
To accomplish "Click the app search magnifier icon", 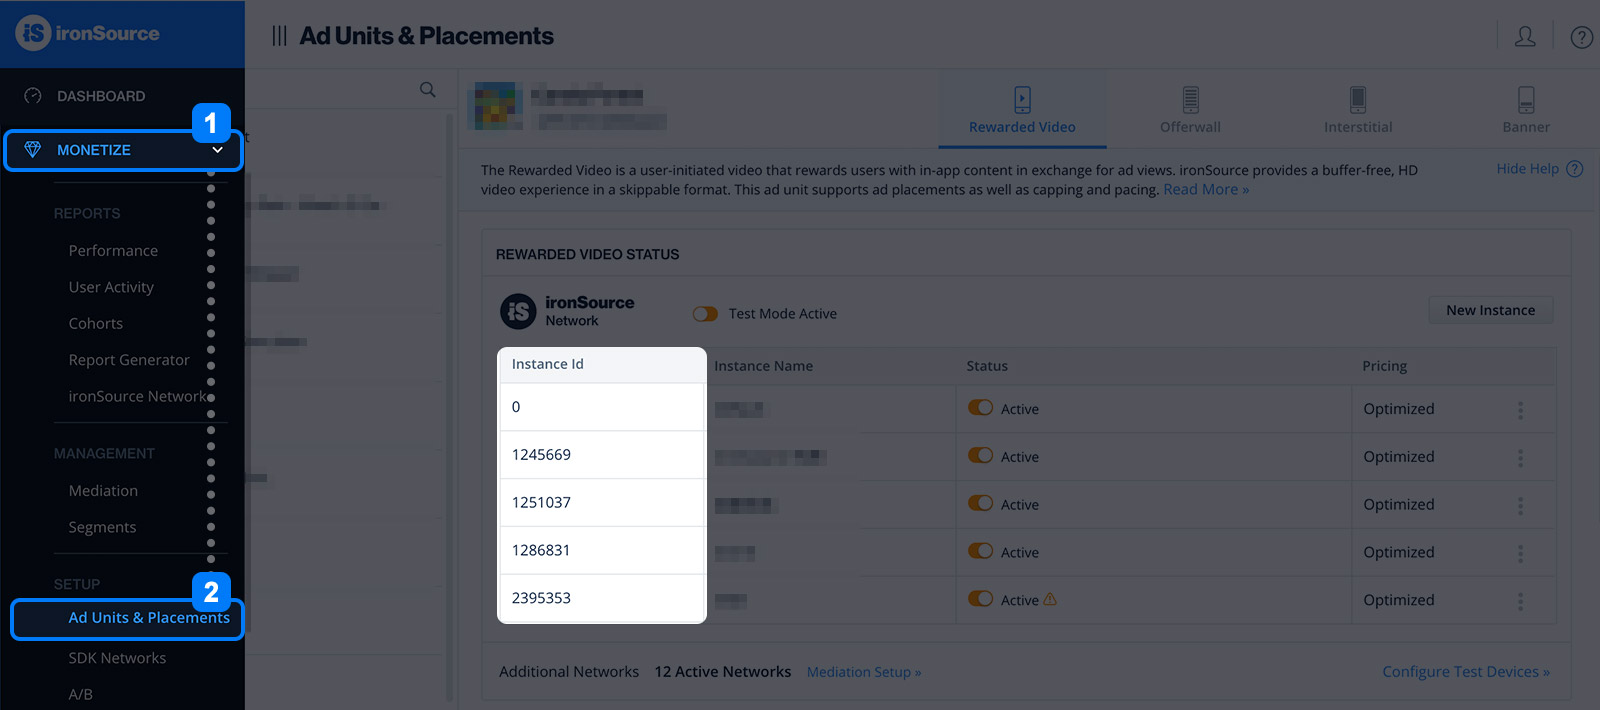I will [x=427, y=90].
